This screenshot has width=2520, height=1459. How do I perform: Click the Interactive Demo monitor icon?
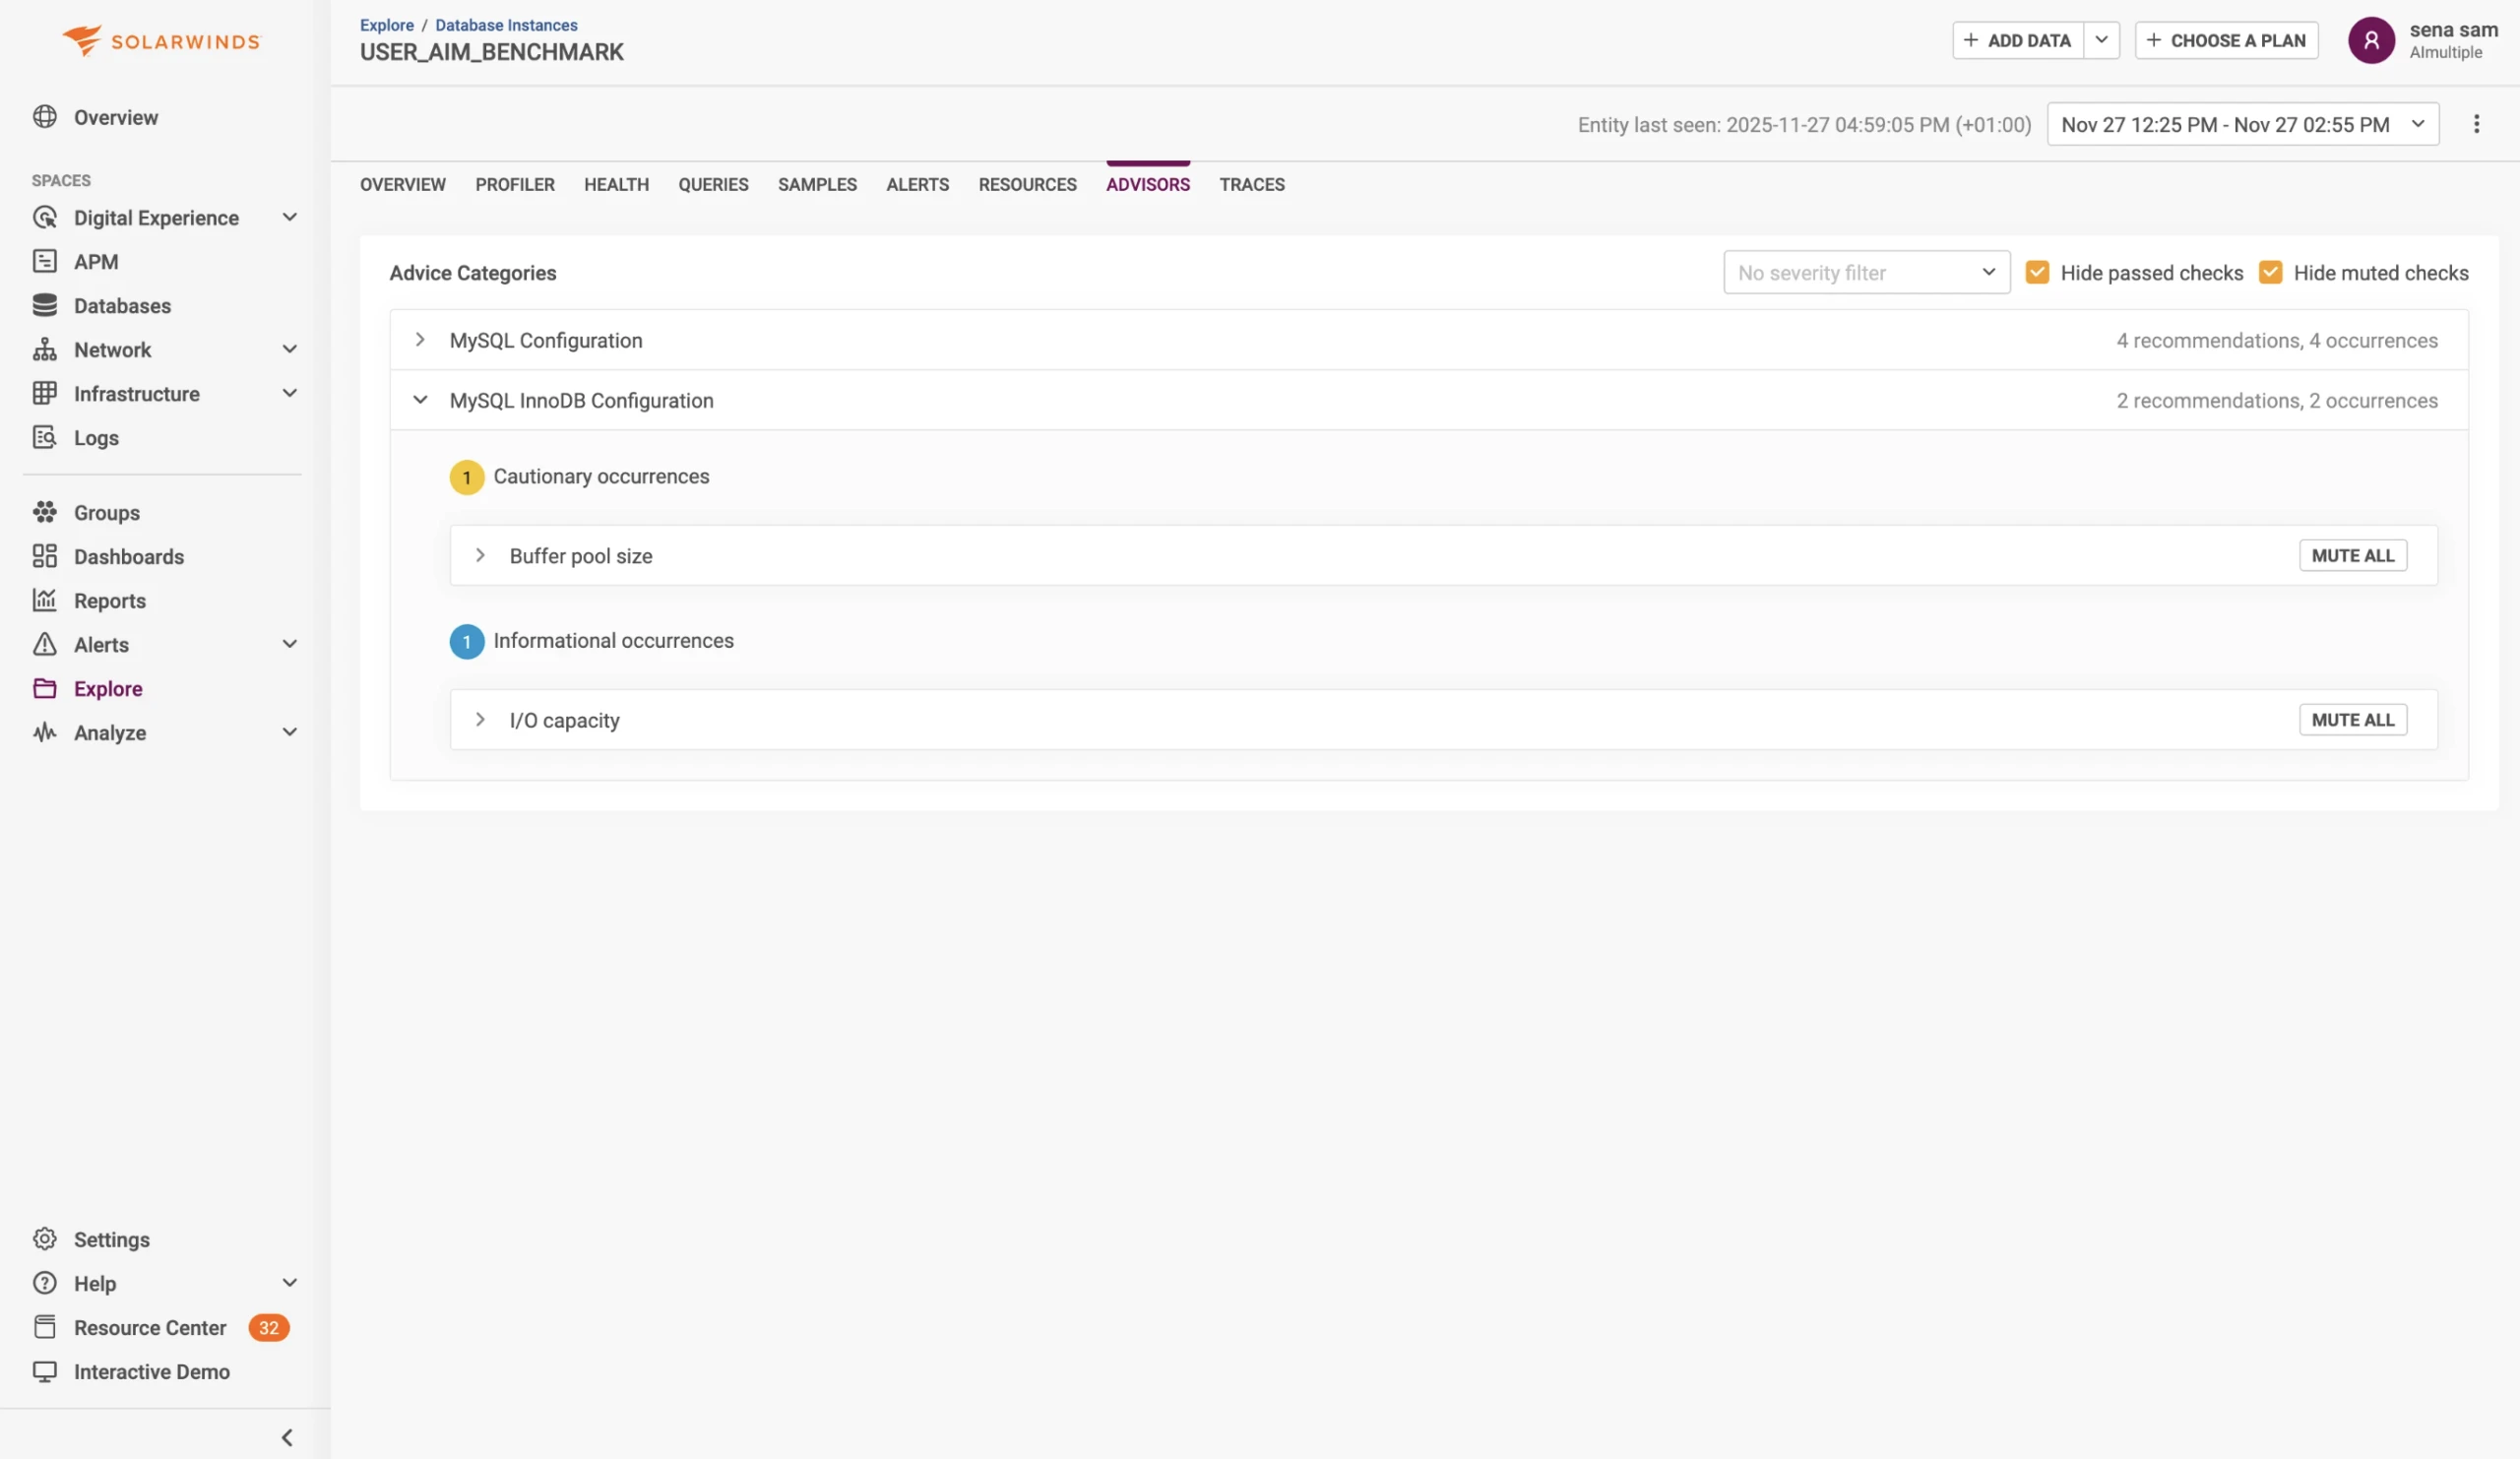coord(44,1371)
